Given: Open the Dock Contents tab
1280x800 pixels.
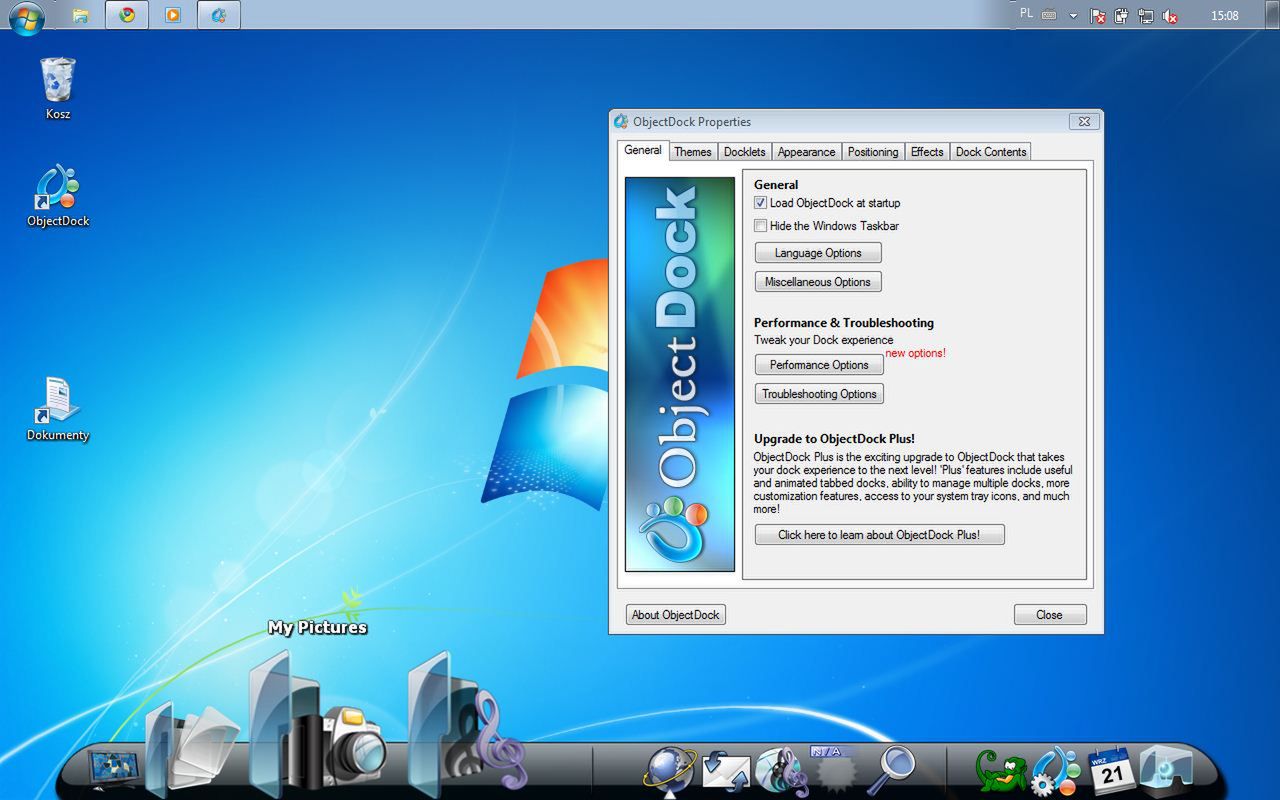Looking at the screenshot, I should click(990, 151).
